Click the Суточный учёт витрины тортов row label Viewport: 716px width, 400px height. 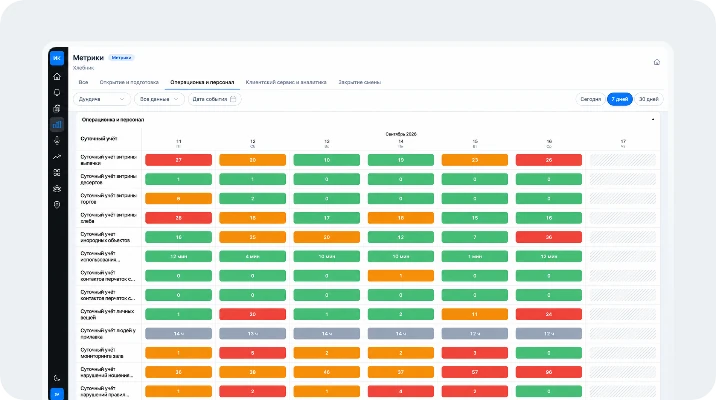pos(109,199)
